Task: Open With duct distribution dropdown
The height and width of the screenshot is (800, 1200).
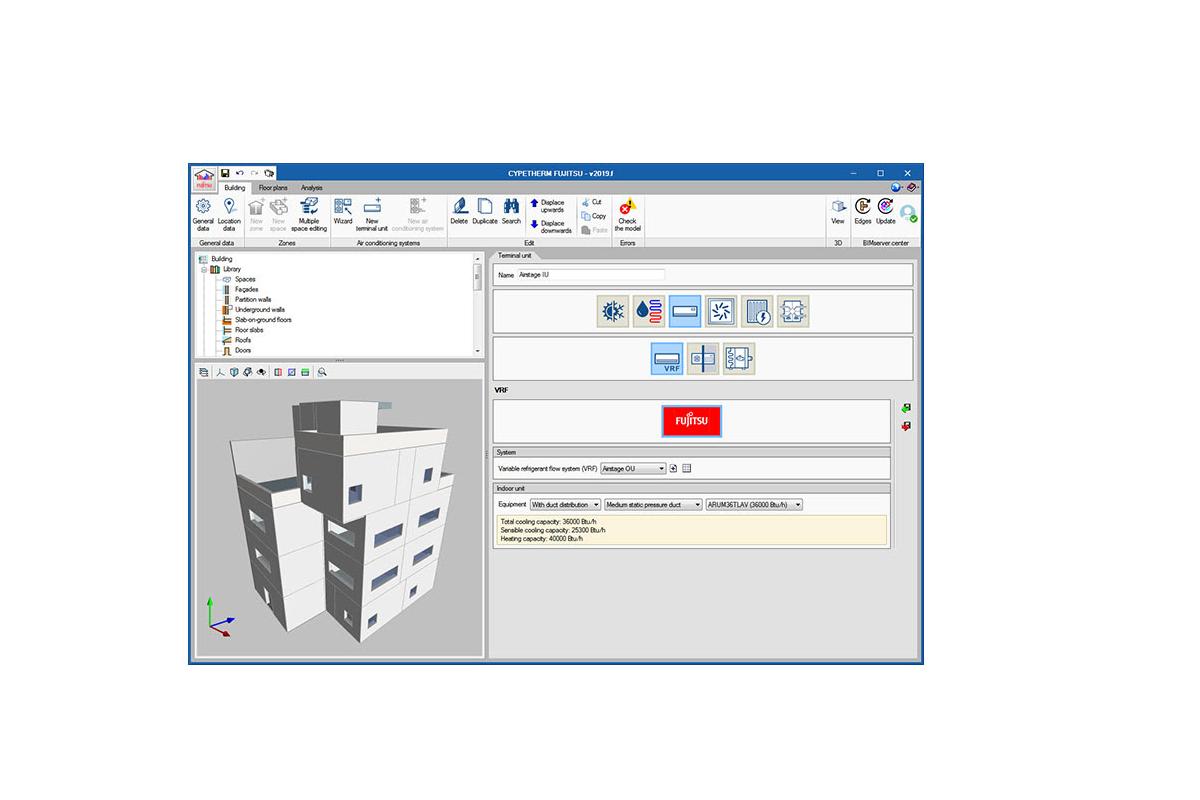Action: coord(565,505)
